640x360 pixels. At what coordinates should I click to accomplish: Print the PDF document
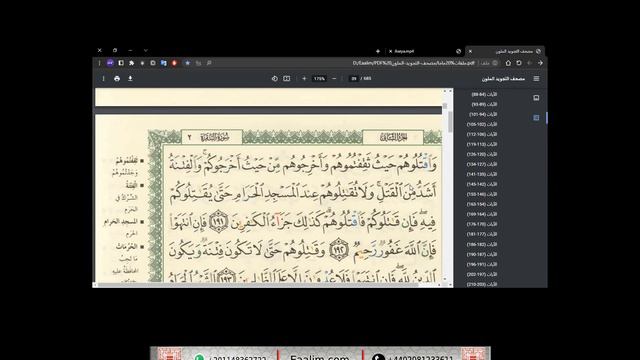117,78
